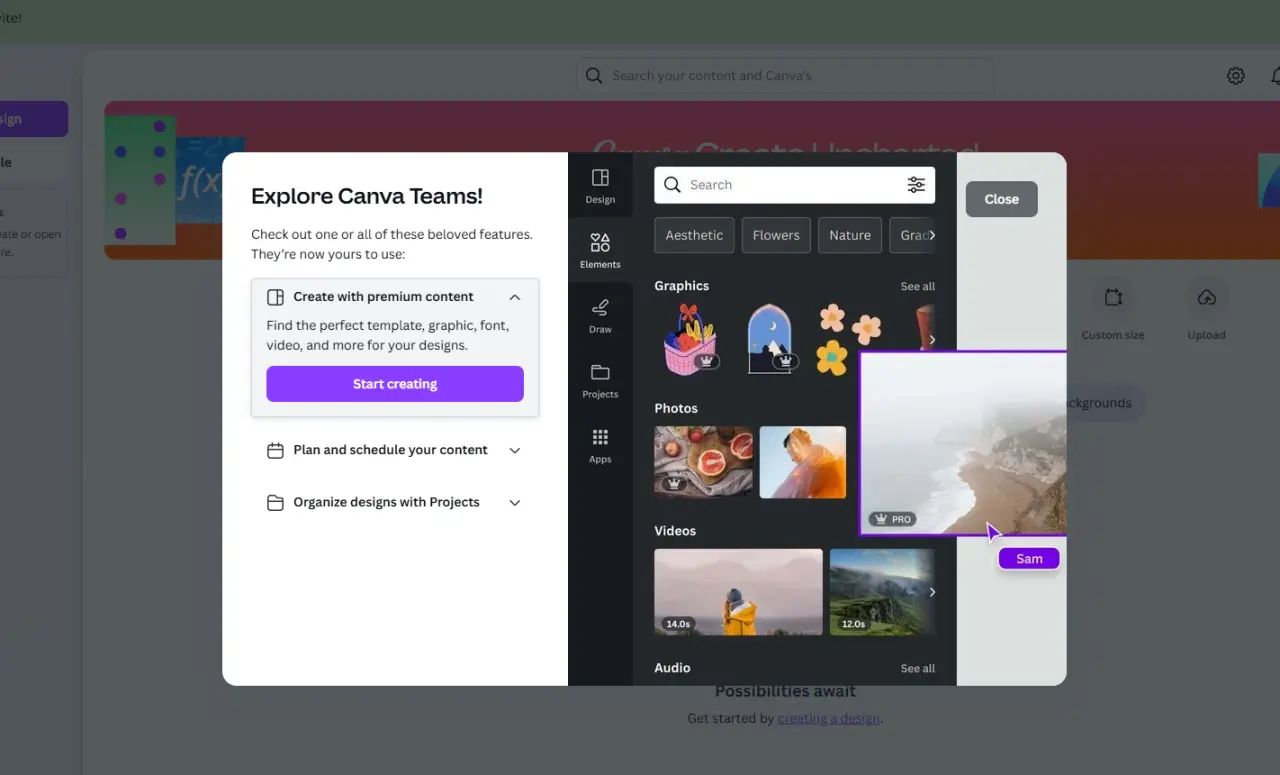Open the filter options in the elements search
Image resolution: width=1280 pixels, height=775 pixels.
pyautogui.click(x=916, y=185)
